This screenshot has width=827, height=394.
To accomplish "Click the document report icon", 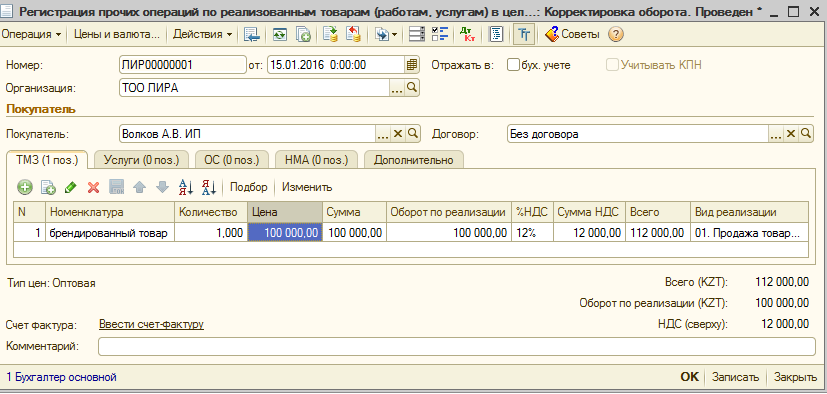I will 496,35.
